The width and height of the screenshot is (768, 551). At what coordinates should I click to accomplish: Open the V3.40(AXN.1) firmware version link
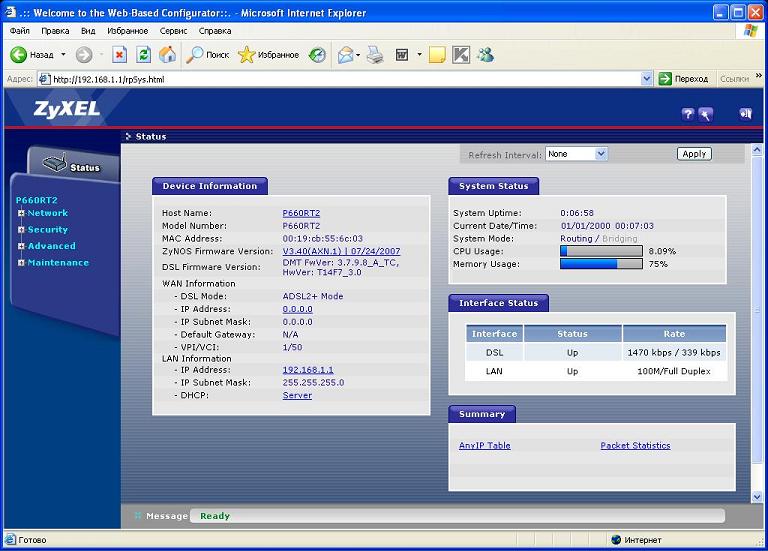click(x=341, y=251)
